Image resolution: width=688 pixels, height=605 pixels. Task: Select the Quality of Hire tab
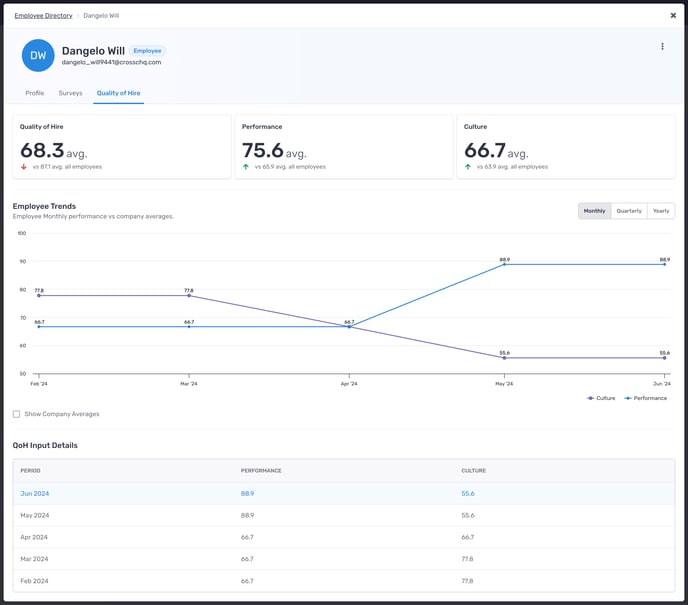[118, 93]
